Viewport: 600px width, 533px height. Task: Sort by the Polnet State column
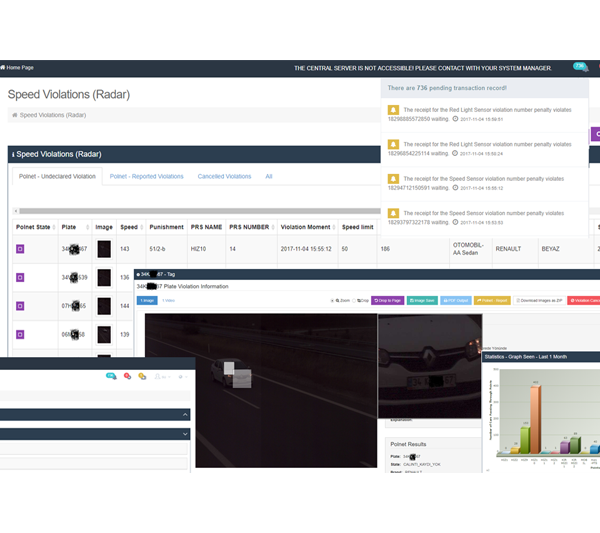[35, 227]
